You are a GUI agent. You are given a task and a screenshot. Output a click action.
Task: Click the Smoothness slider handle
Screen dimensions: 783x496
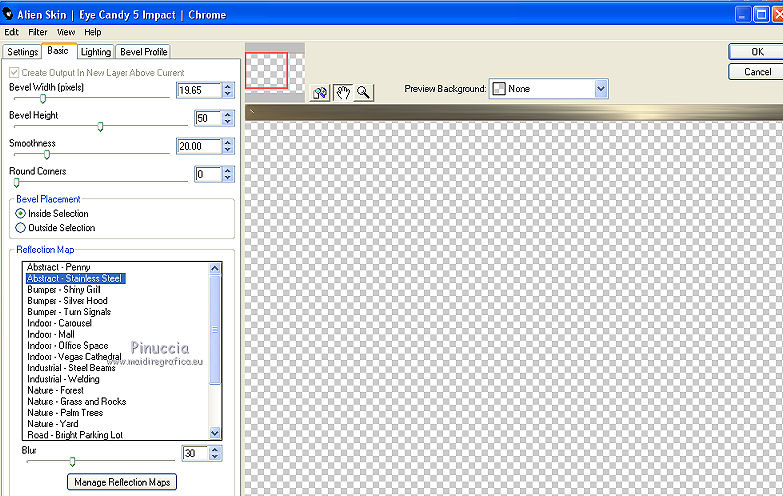pyautogui.click(x=47, y=154)
